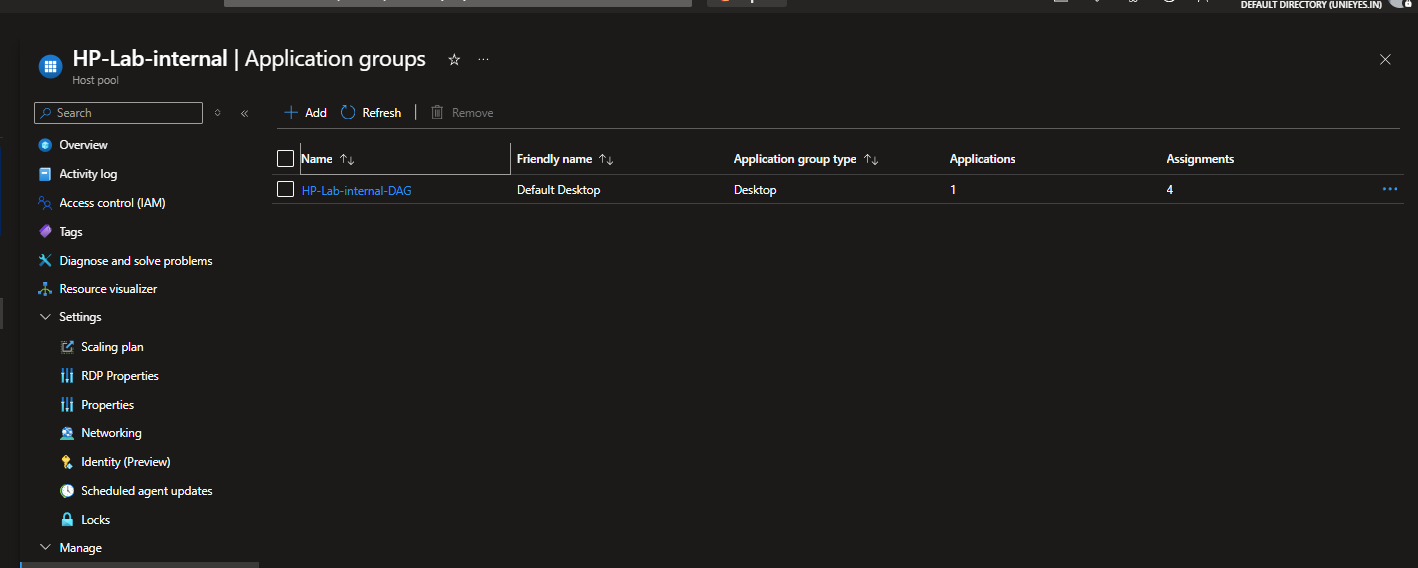Viewport: 1418px width, 568px height.
Task: Click the Overview icon in the sidebar
Action: pyautogui.click(x=44, y=145)
